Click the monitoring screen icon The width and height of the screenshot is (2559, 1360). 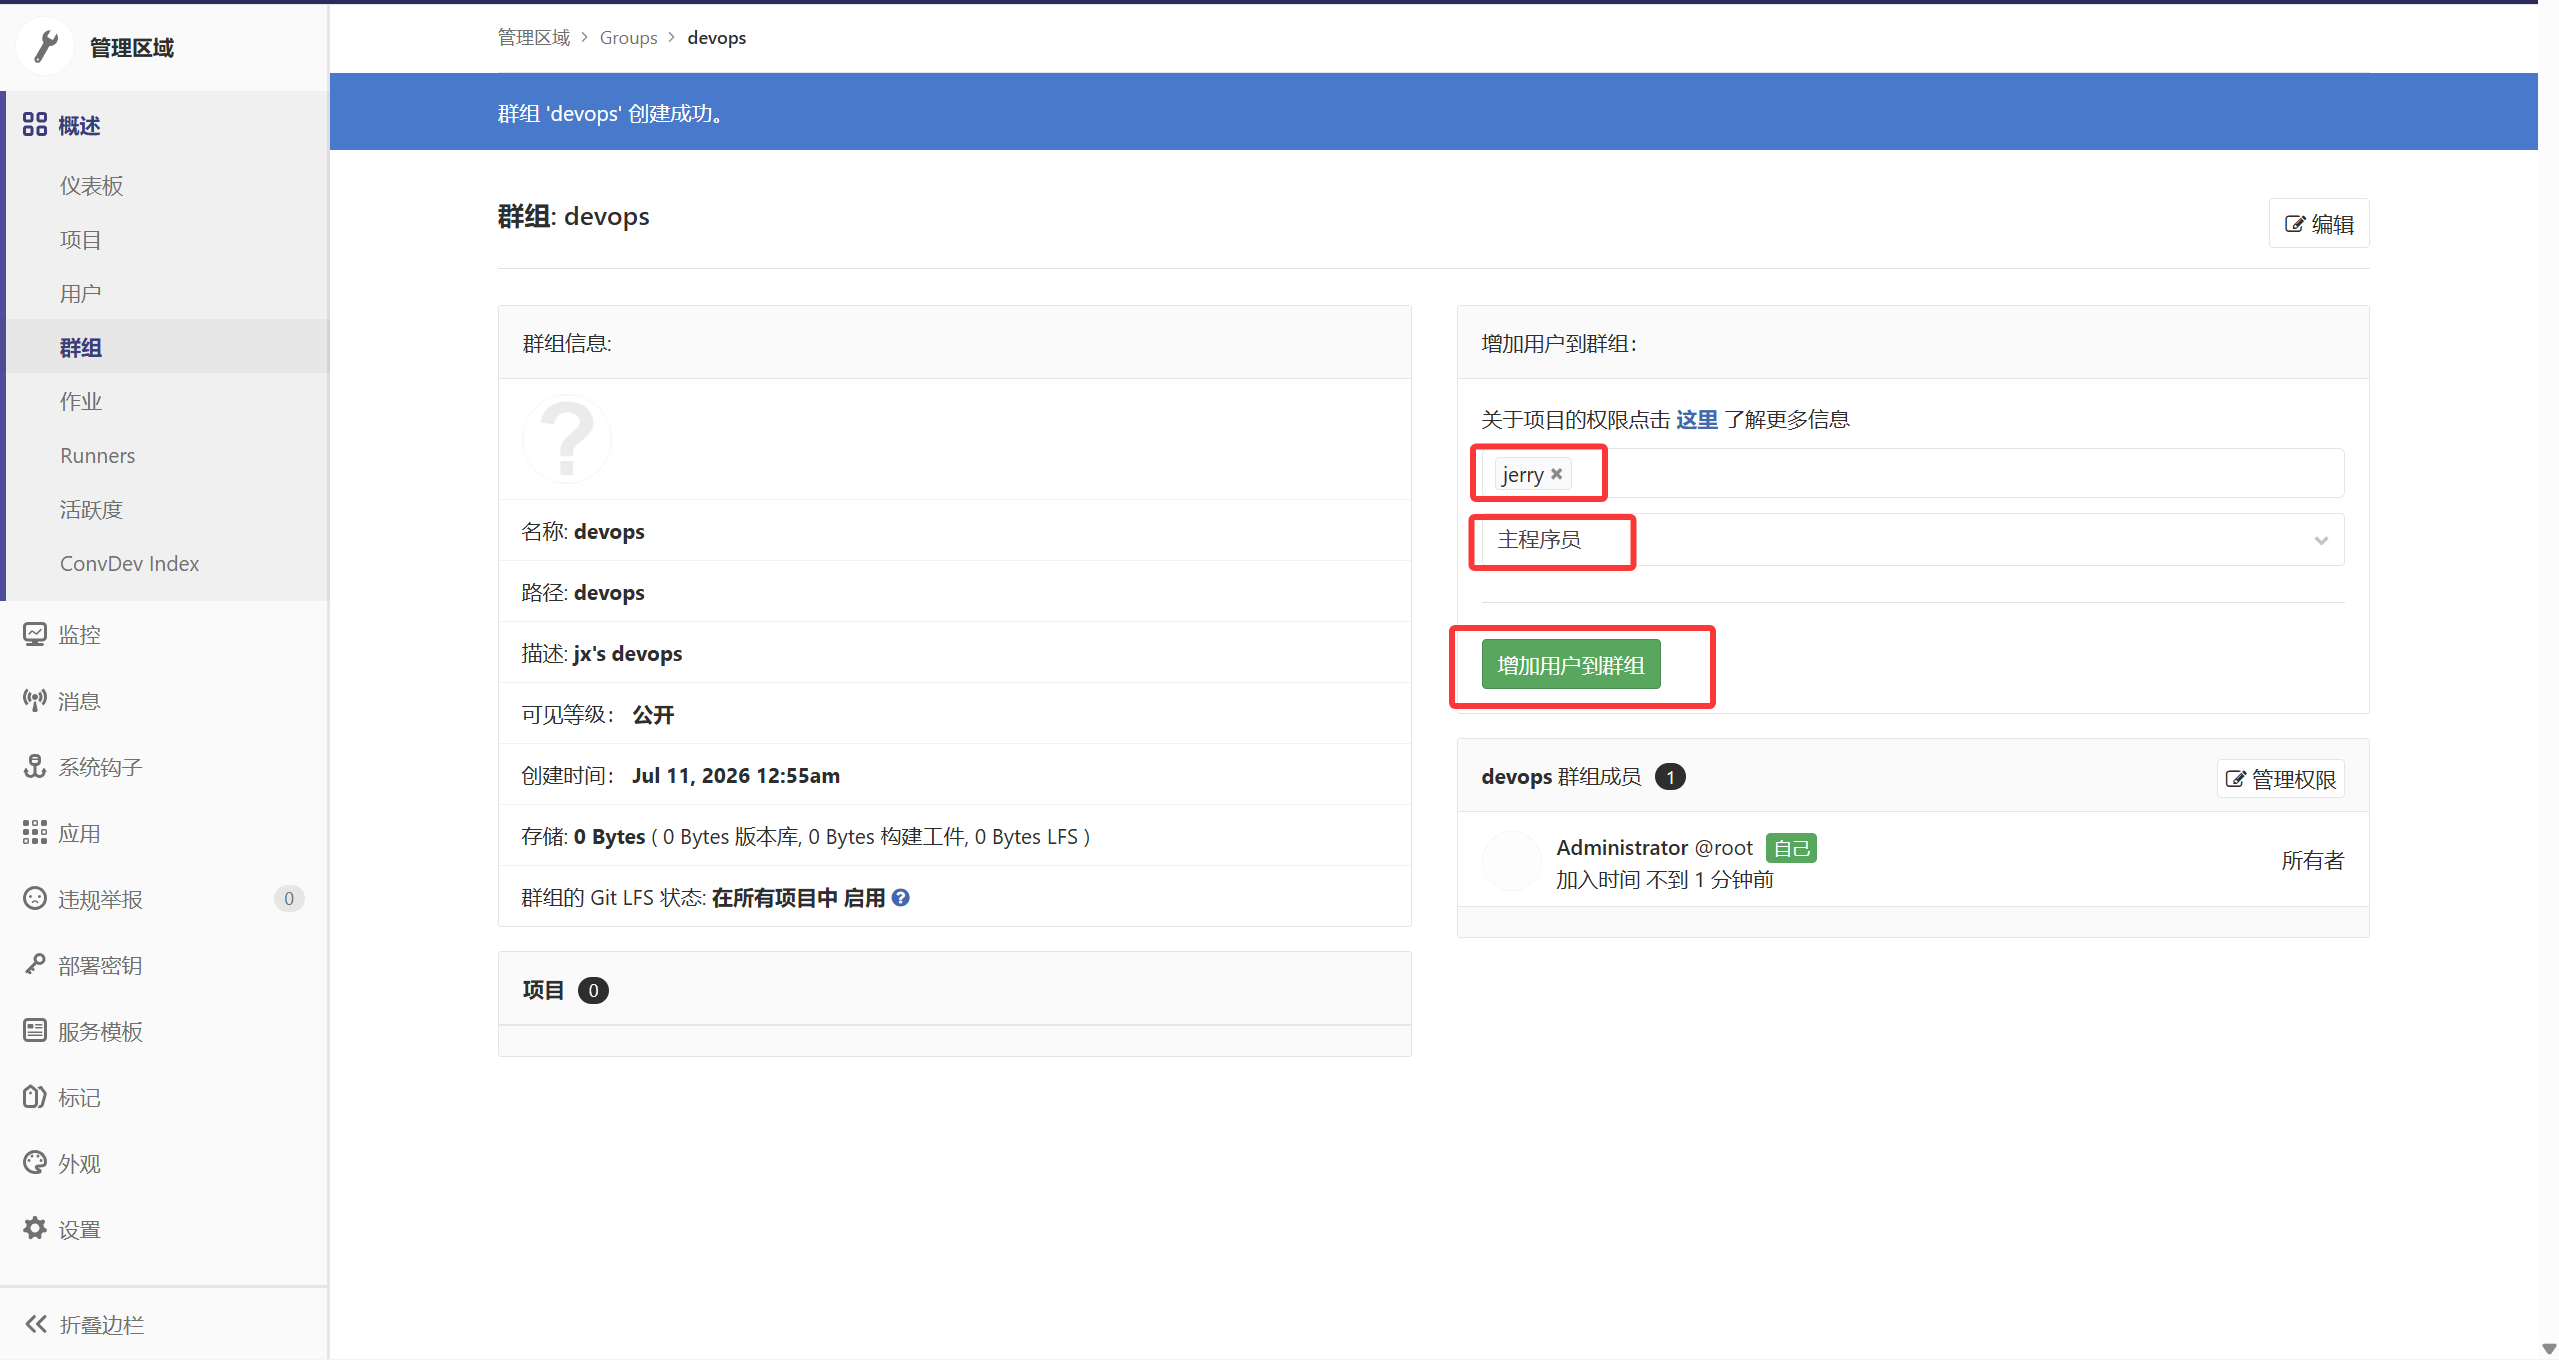tap(35, 634)
